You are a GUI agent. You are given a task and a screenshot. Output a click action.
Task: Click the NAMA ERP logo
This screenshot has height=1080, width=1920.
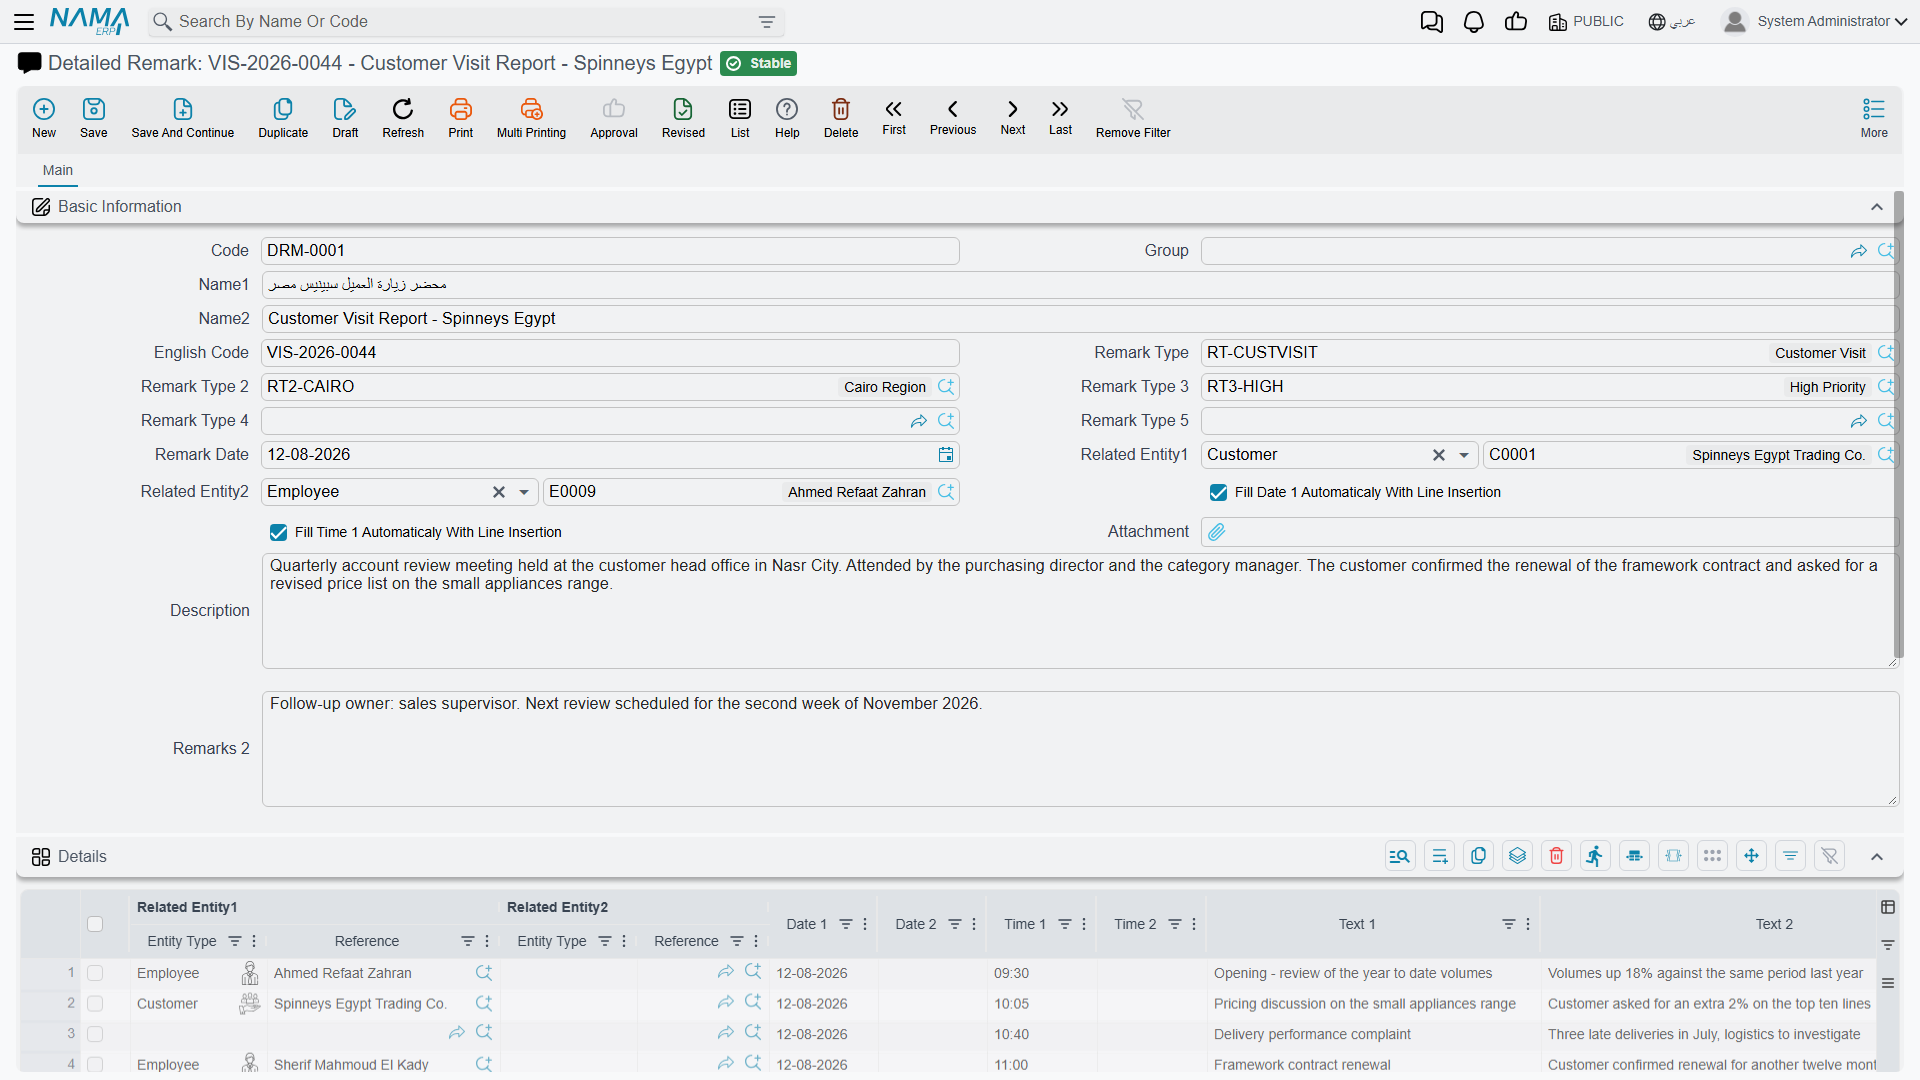(90, 21)
